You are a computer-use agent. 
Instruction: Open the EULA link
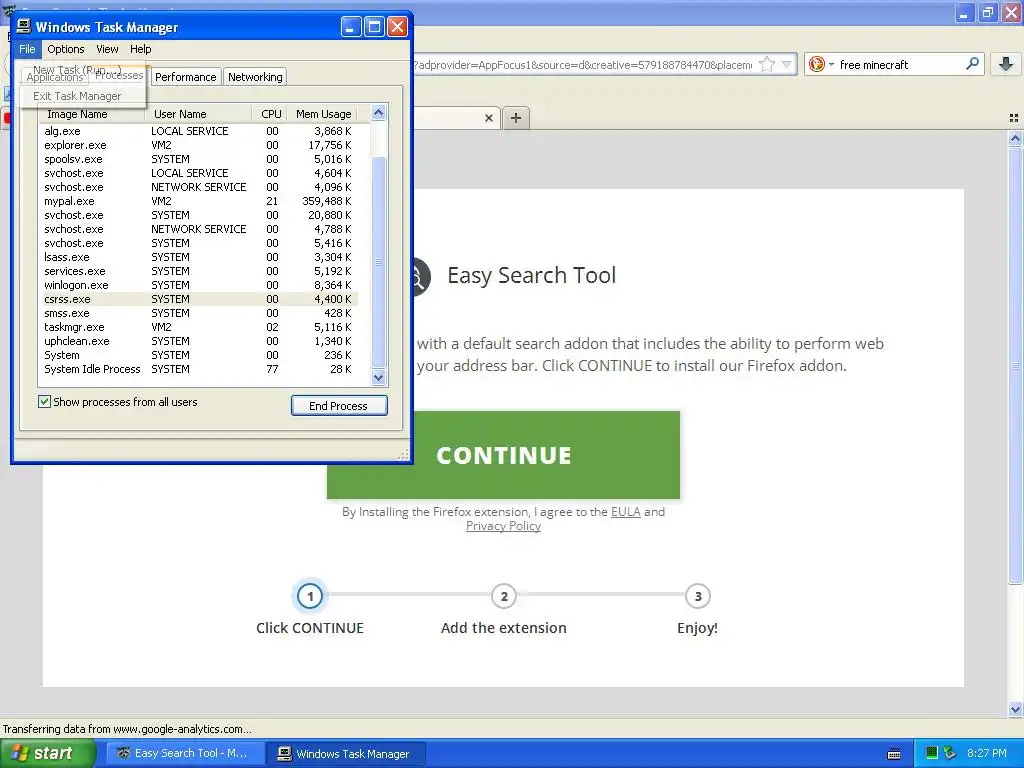tap(626, 512)
